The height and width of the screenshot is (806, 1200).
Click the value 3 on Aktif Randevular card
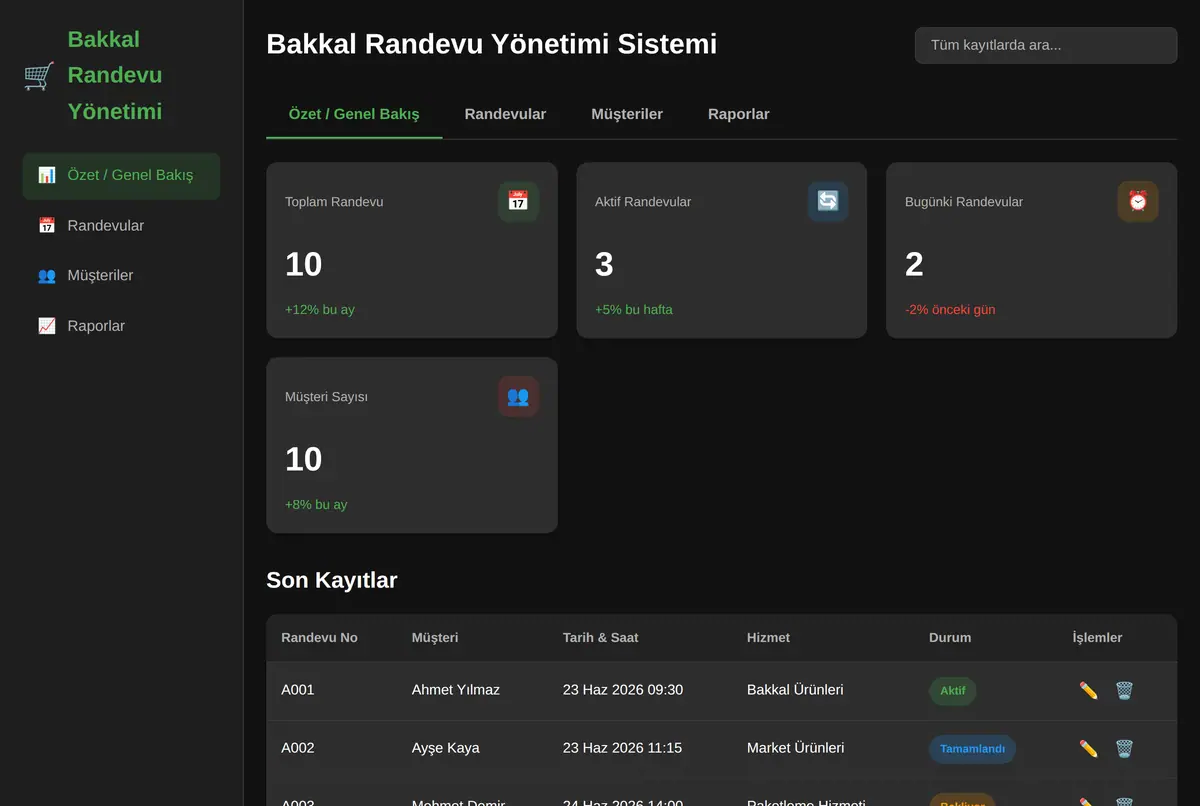(x=604, y=264)
